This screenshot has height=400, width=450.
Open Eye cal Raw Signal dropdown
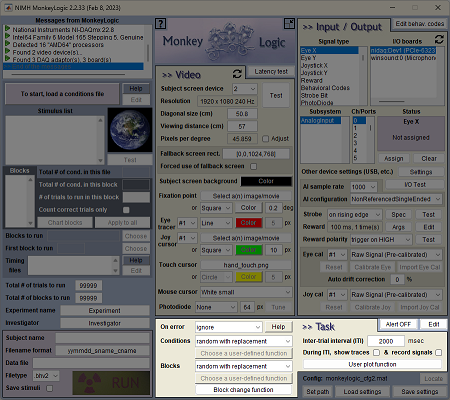point(396,255)
